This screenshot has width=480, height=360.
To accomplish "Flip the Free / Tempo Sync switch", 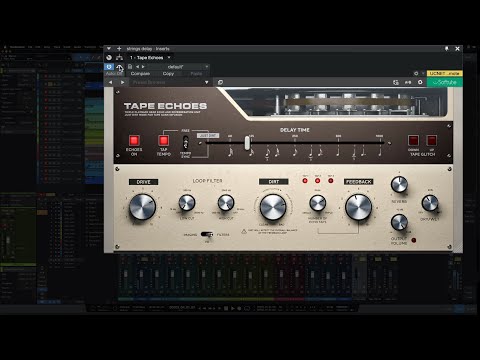I will point(186,143).
